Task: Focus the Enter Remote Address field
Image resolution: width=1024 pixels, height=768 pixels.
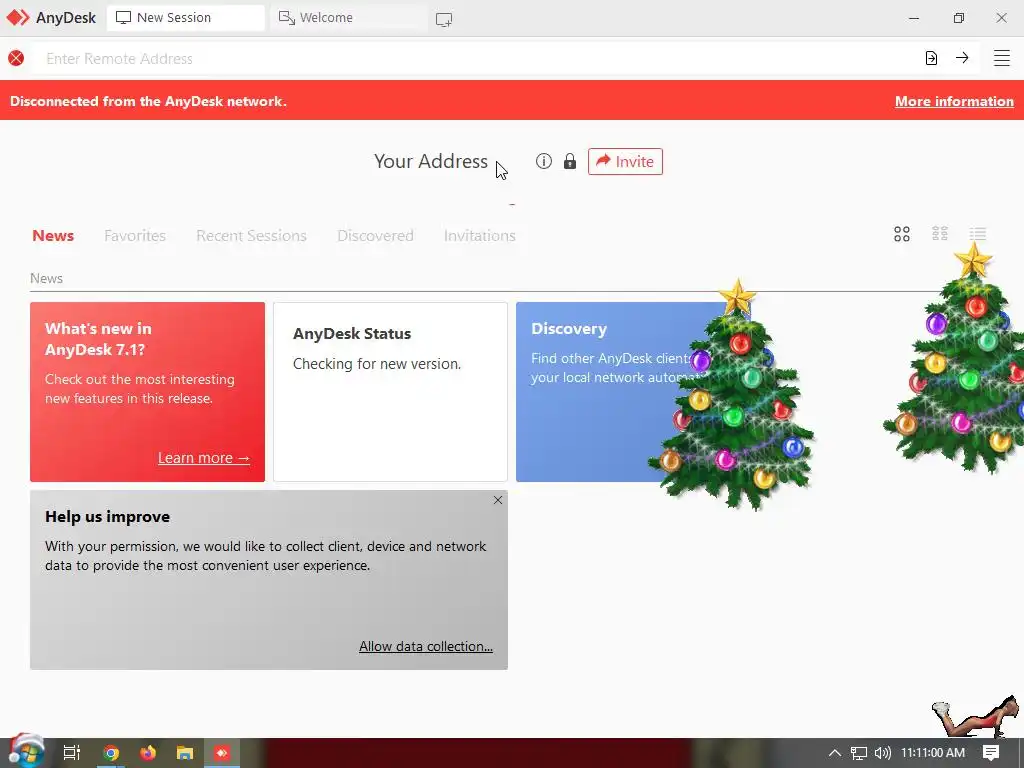Action: (x=473, y=59)
